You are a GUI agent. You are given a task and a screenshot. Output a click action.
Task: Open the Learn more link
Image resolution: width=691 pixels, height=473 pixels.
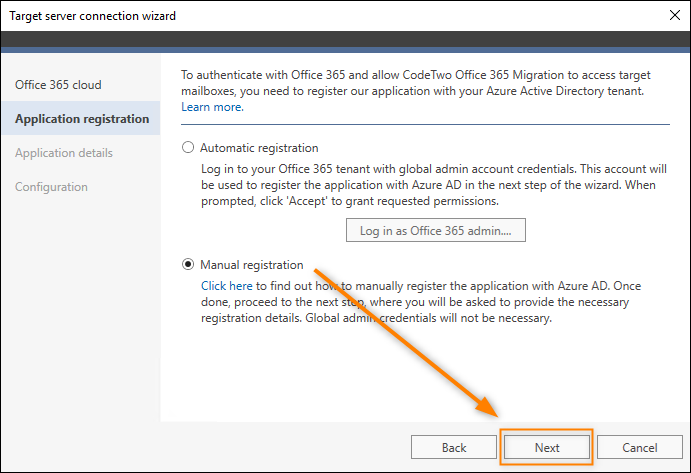point(212,107)
